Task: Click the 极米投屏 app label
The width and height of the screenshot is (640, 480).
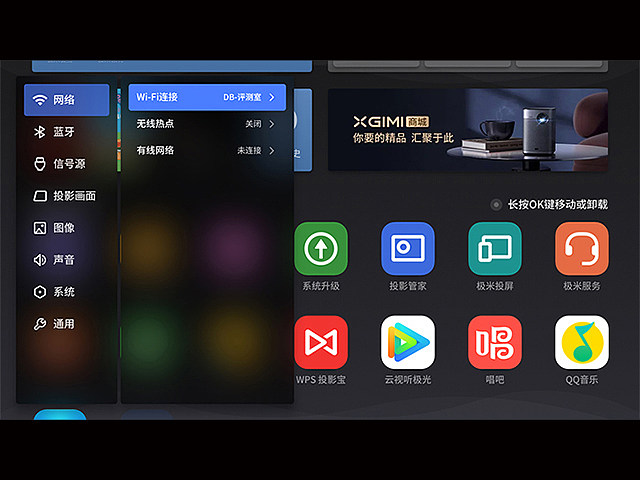Action: (495, 286)
